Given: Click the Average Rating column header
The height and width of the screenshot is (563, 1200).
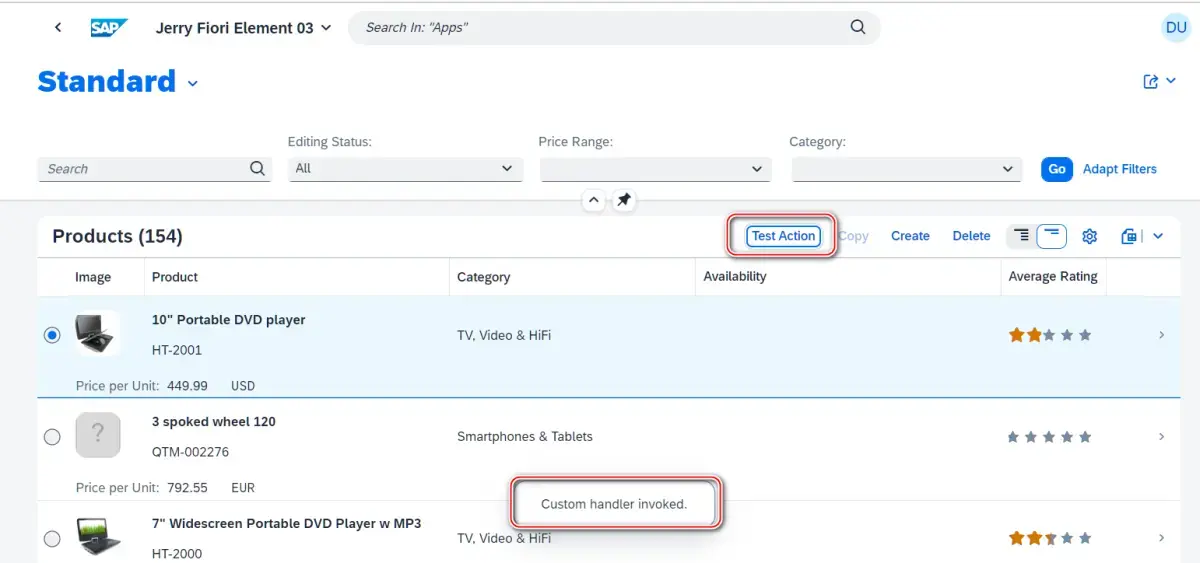Looking at the screenshot, I should point(1053,277).
